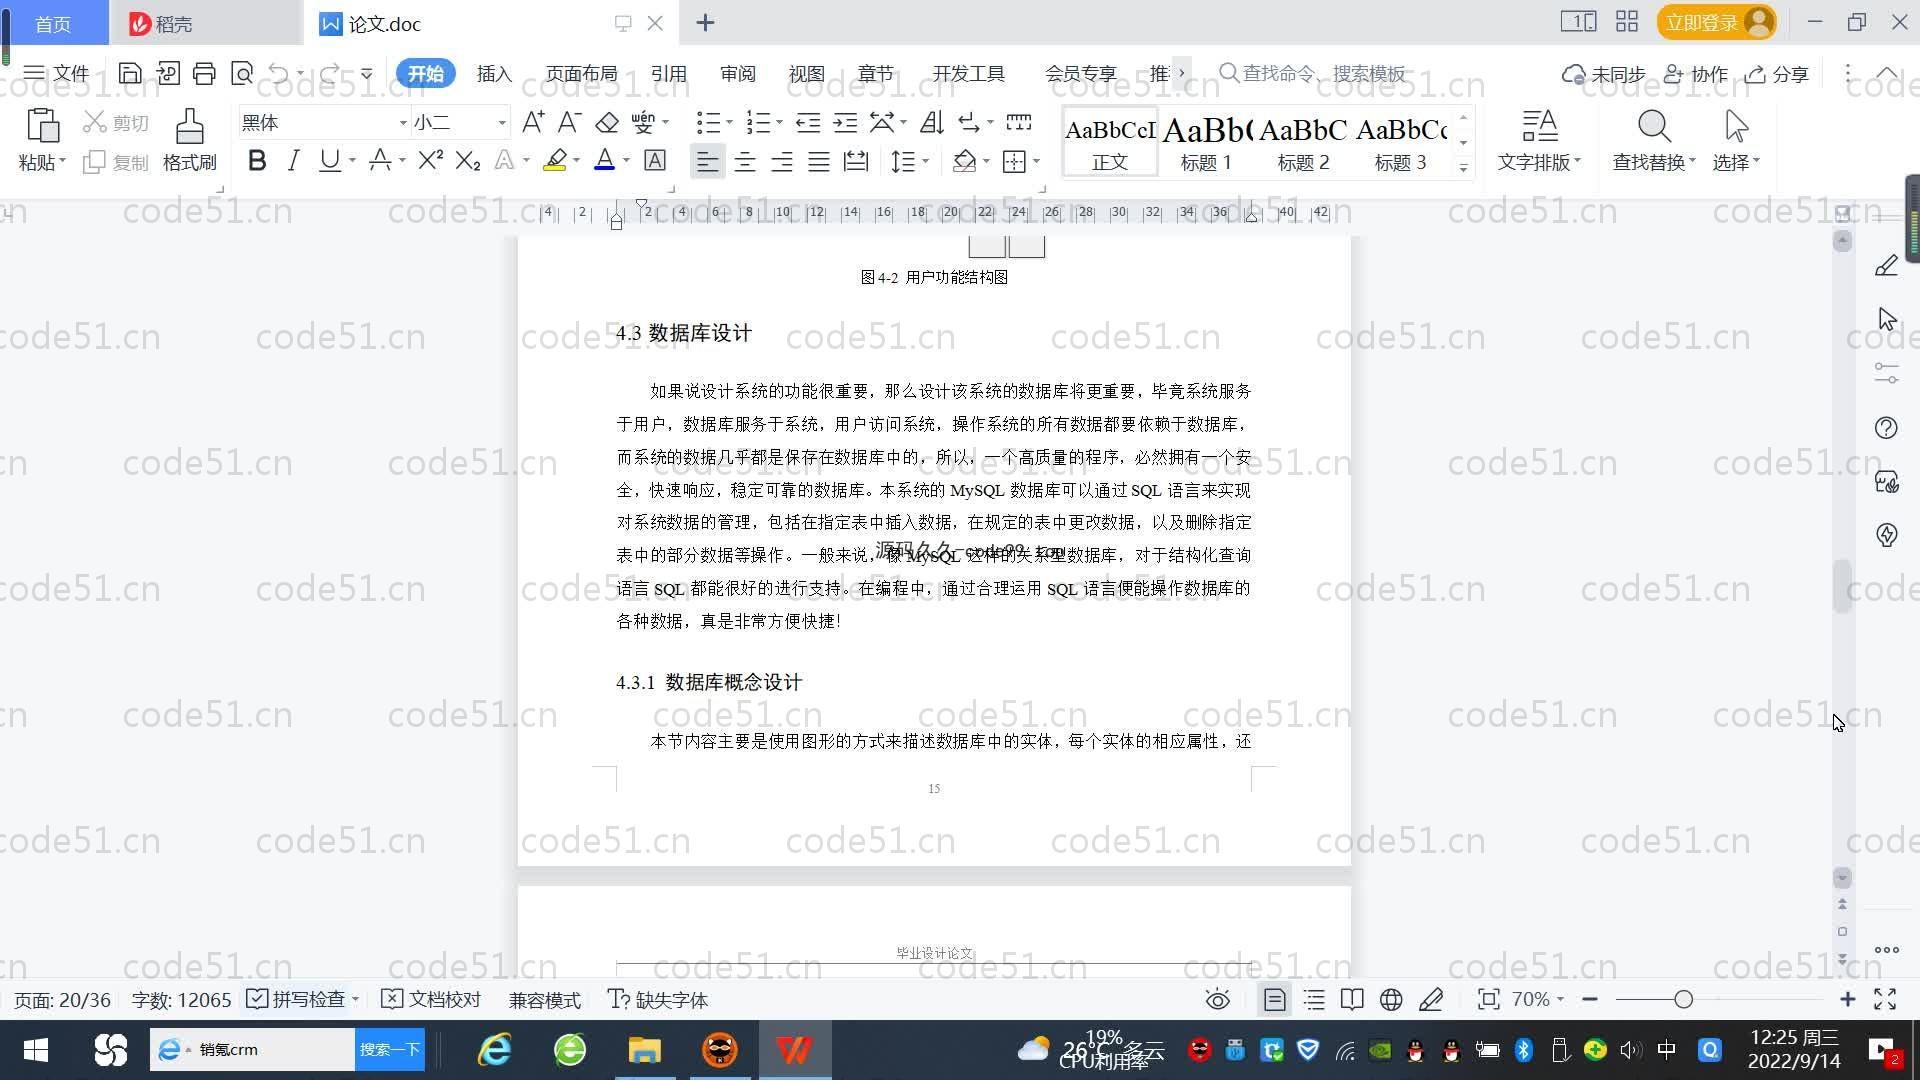The width and height of the screenshot is (1920, 1080).
Task: Open the help icon in right sidebar
Action: pos(1886,428)
